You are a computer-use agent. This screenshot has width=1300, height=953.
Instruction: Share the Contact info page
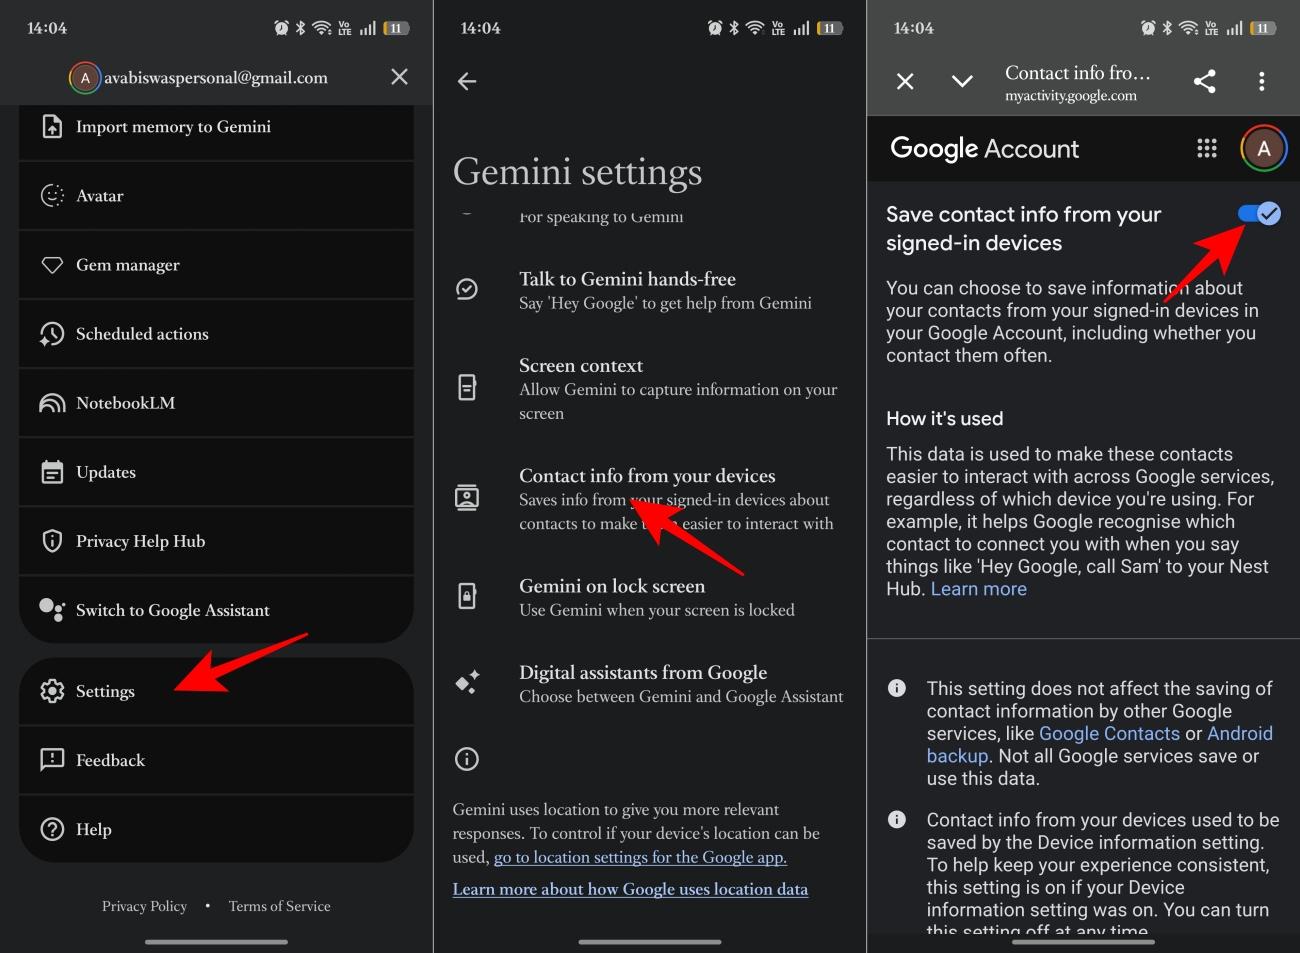[1205, 81]
